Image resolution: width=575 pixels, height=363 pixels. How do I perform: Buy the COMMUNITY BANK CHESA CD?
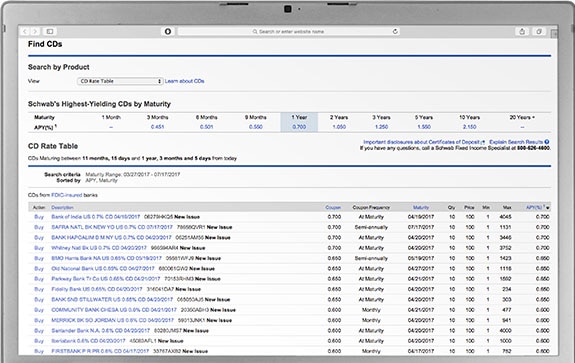pos(39,310)
